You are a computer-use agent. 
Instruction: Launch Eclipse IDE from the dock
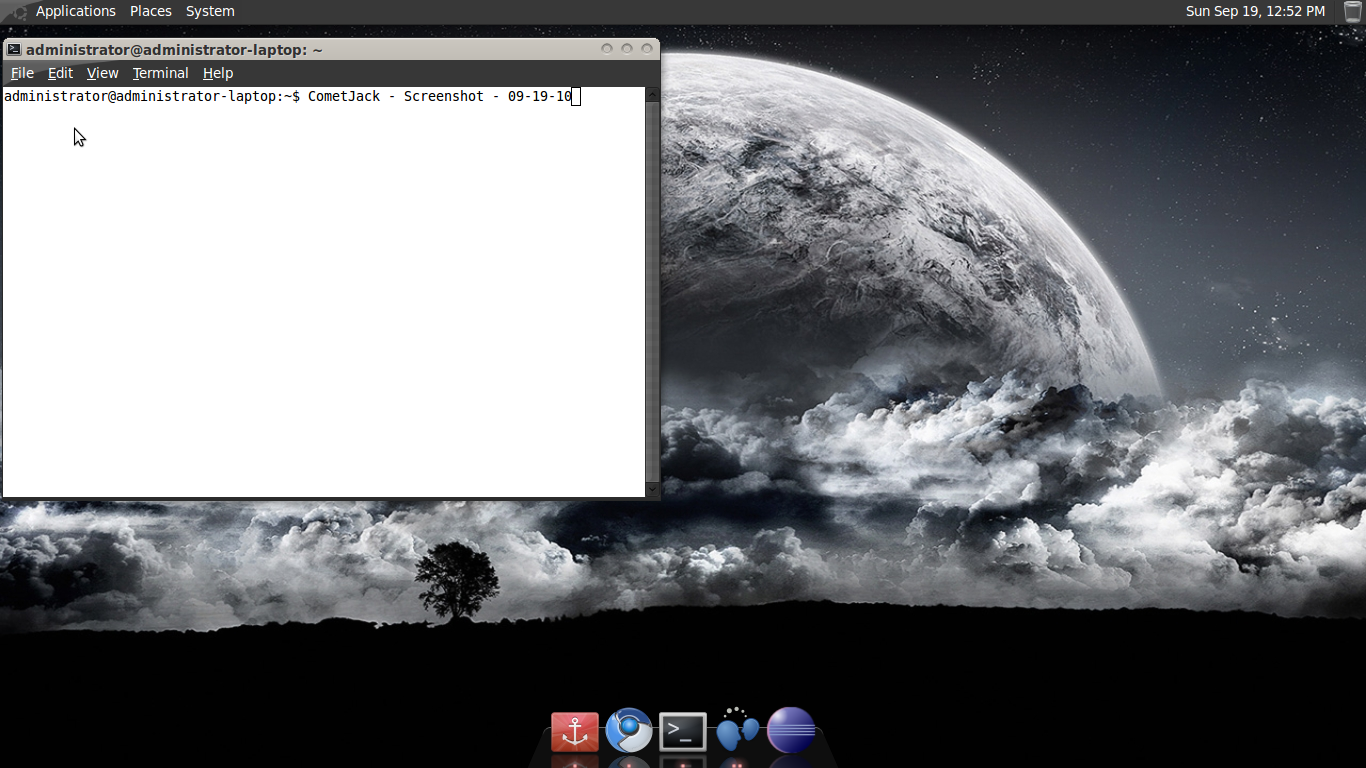coord(790,731)
